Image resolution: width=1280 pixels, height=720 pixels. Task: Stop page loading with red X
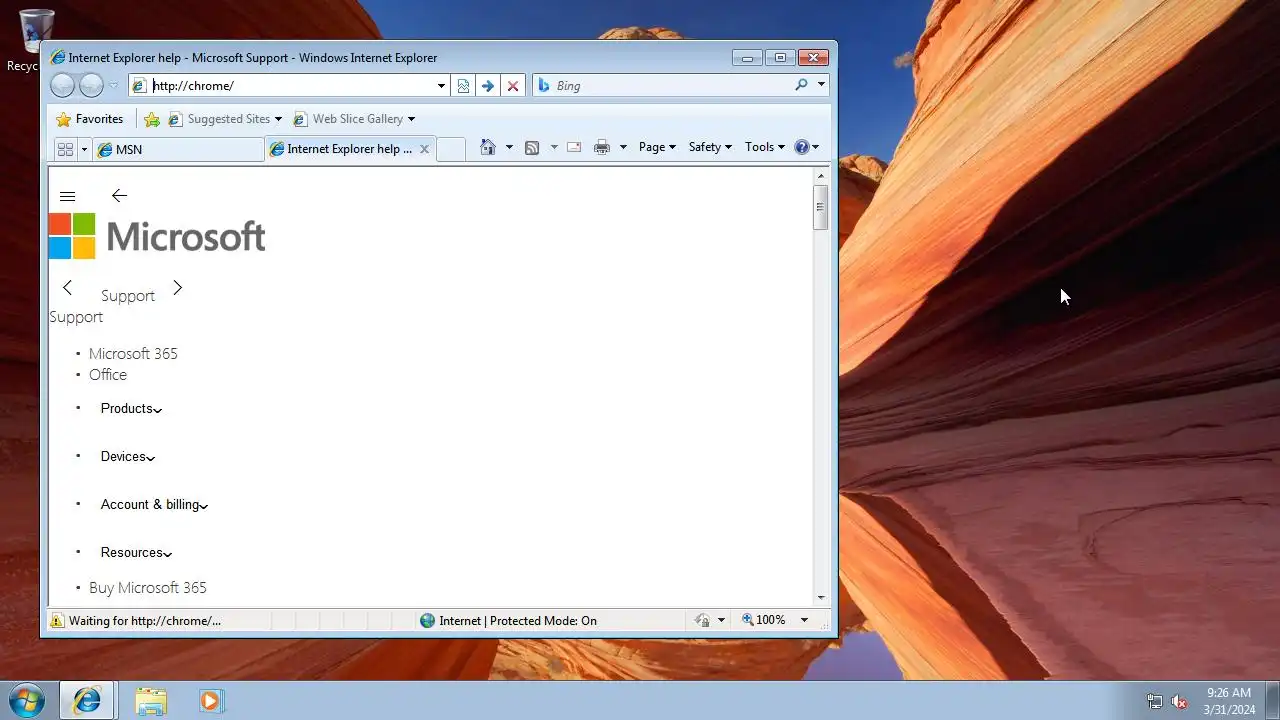tap(513, 86)
